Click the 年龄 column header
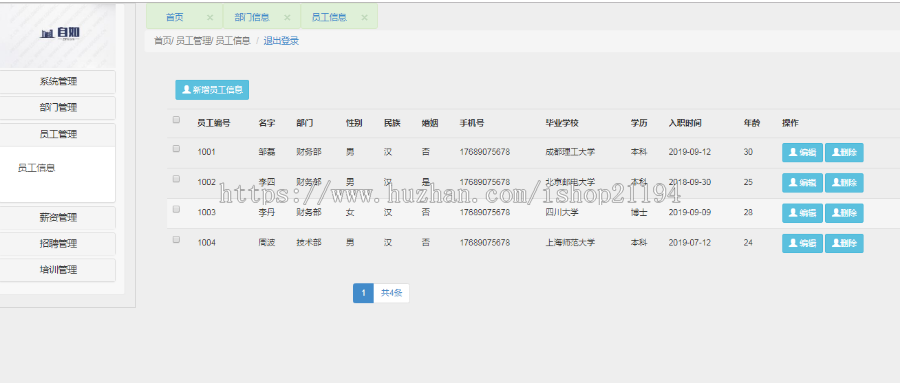The image size is (900, 383). [x=752, y=123]
